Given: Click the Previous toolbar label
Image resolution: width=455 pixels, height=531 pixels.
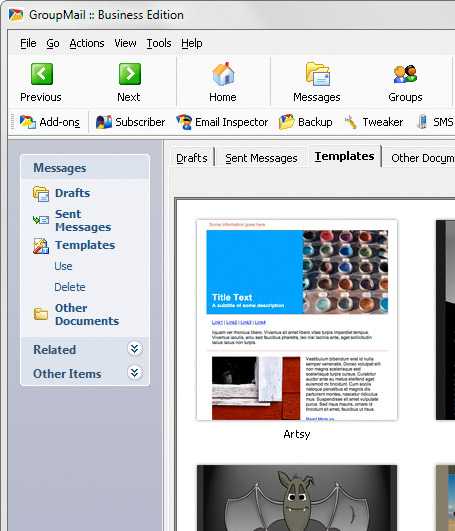Looking at the screenshot, I should click(41, 97).
